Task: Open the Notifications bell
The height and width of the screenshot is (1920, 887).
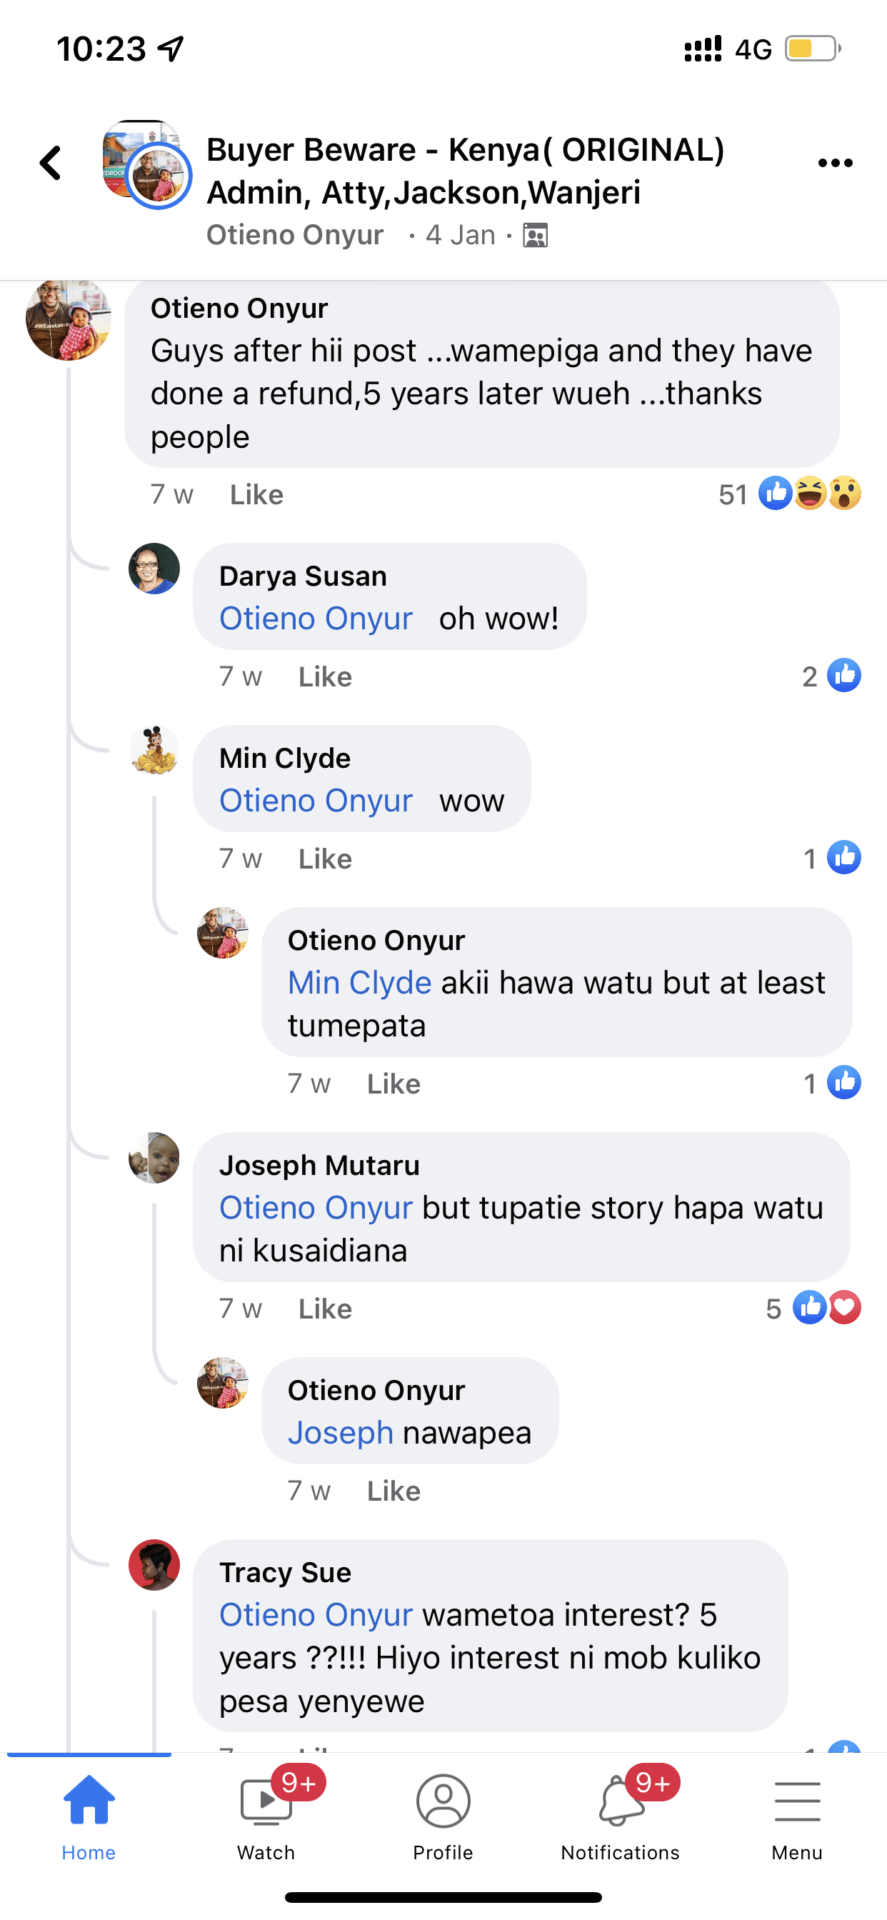Action: click(x=620, y=1817)
